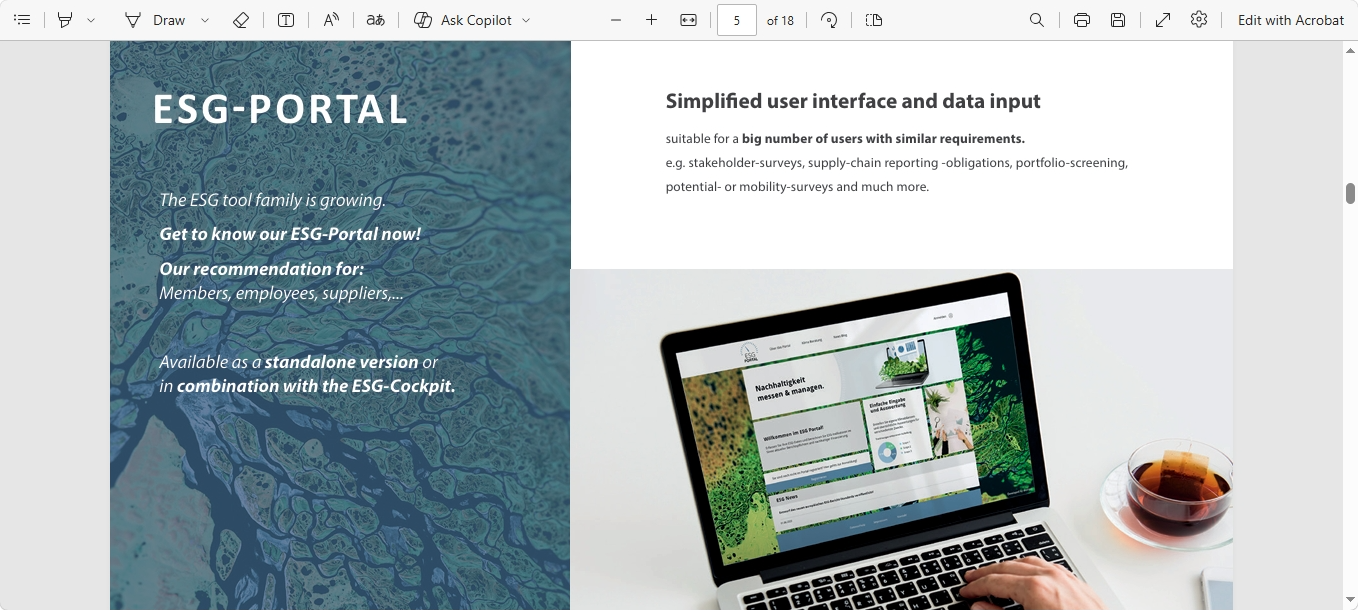This screenshot has width=1358, height=610.
Task: Start Read aloud
Action: click(x=331, y=20)
